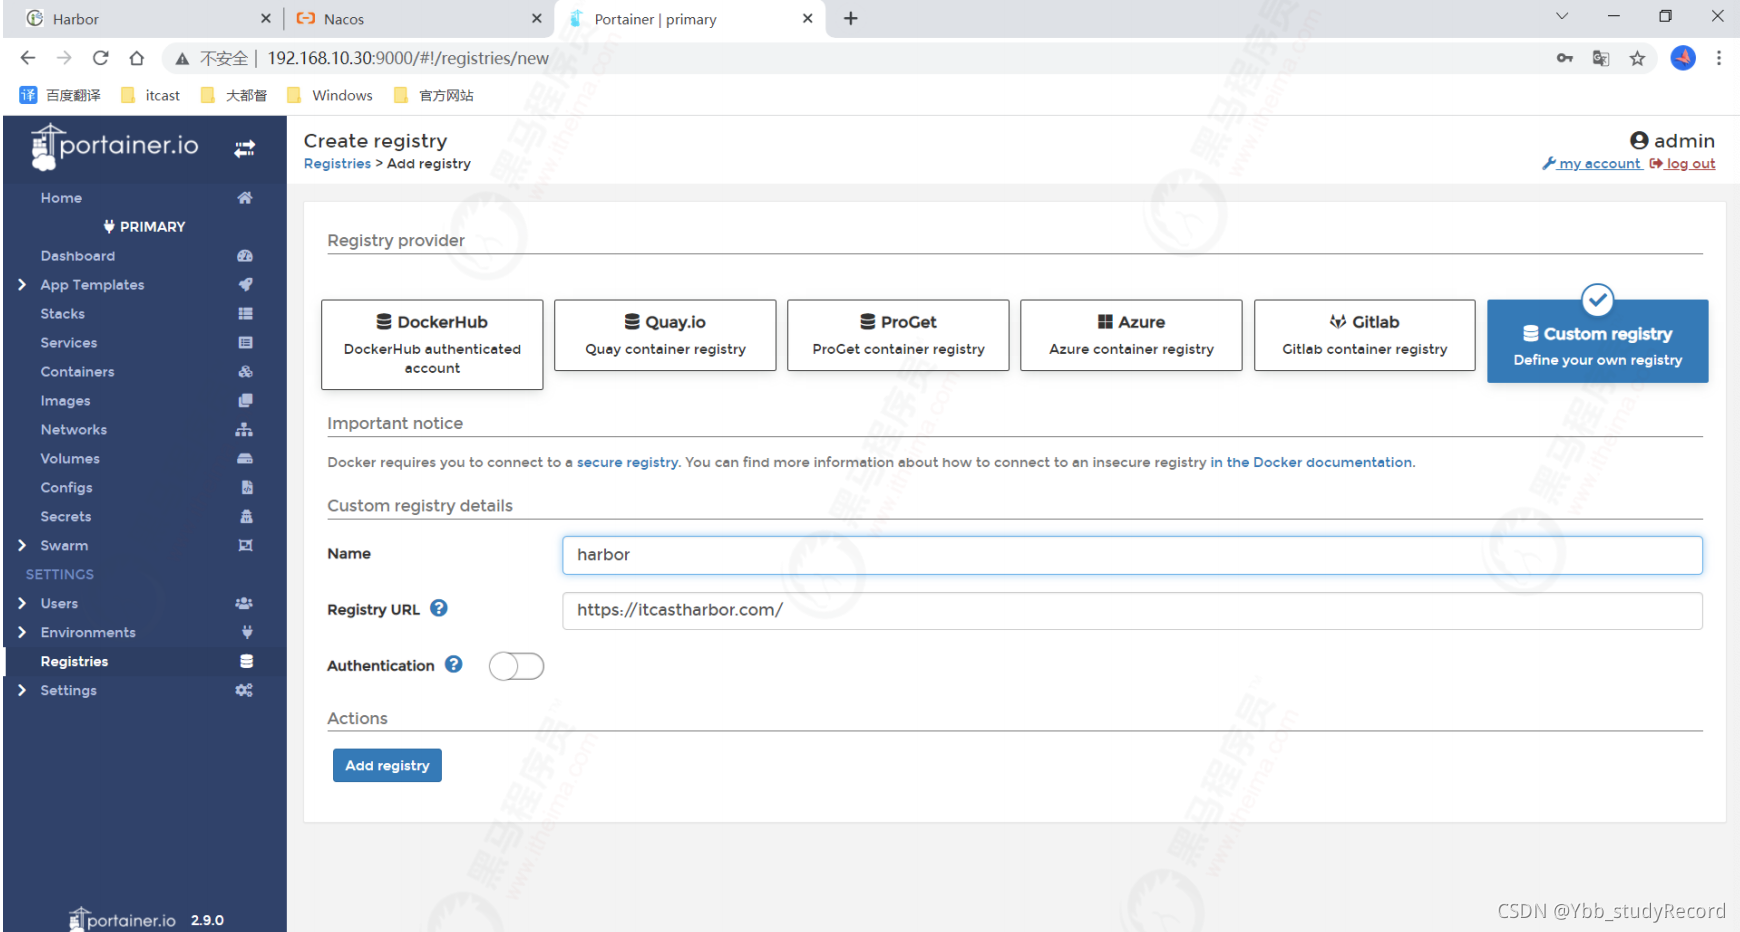
Task: Toggle the Authentication switch
Action: [x=516, y=666]
